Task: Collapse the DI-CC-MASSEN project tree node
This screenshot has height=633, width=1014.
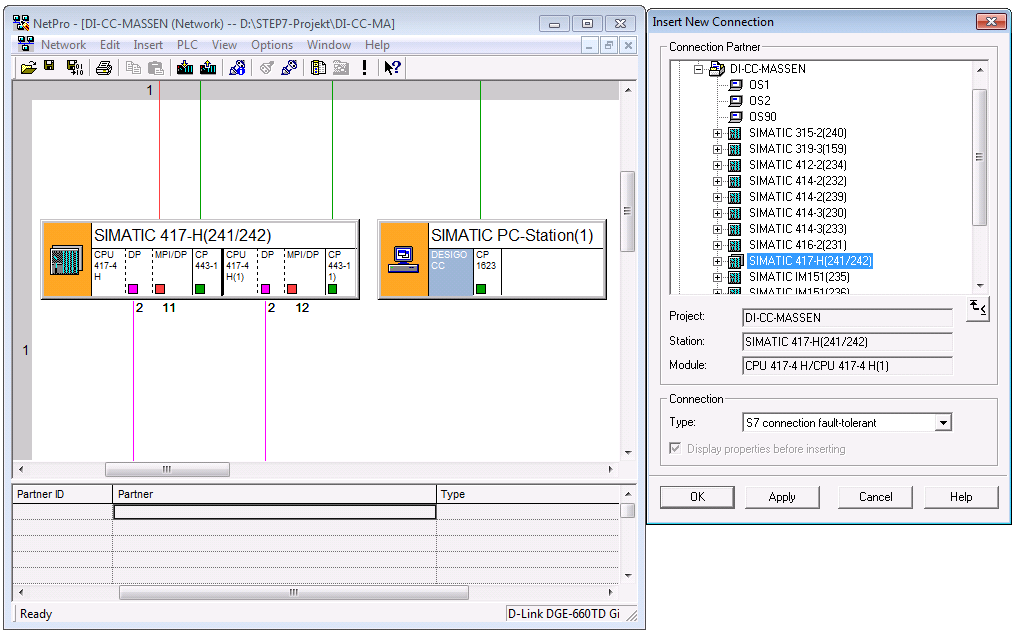Action: click(699, 69)
